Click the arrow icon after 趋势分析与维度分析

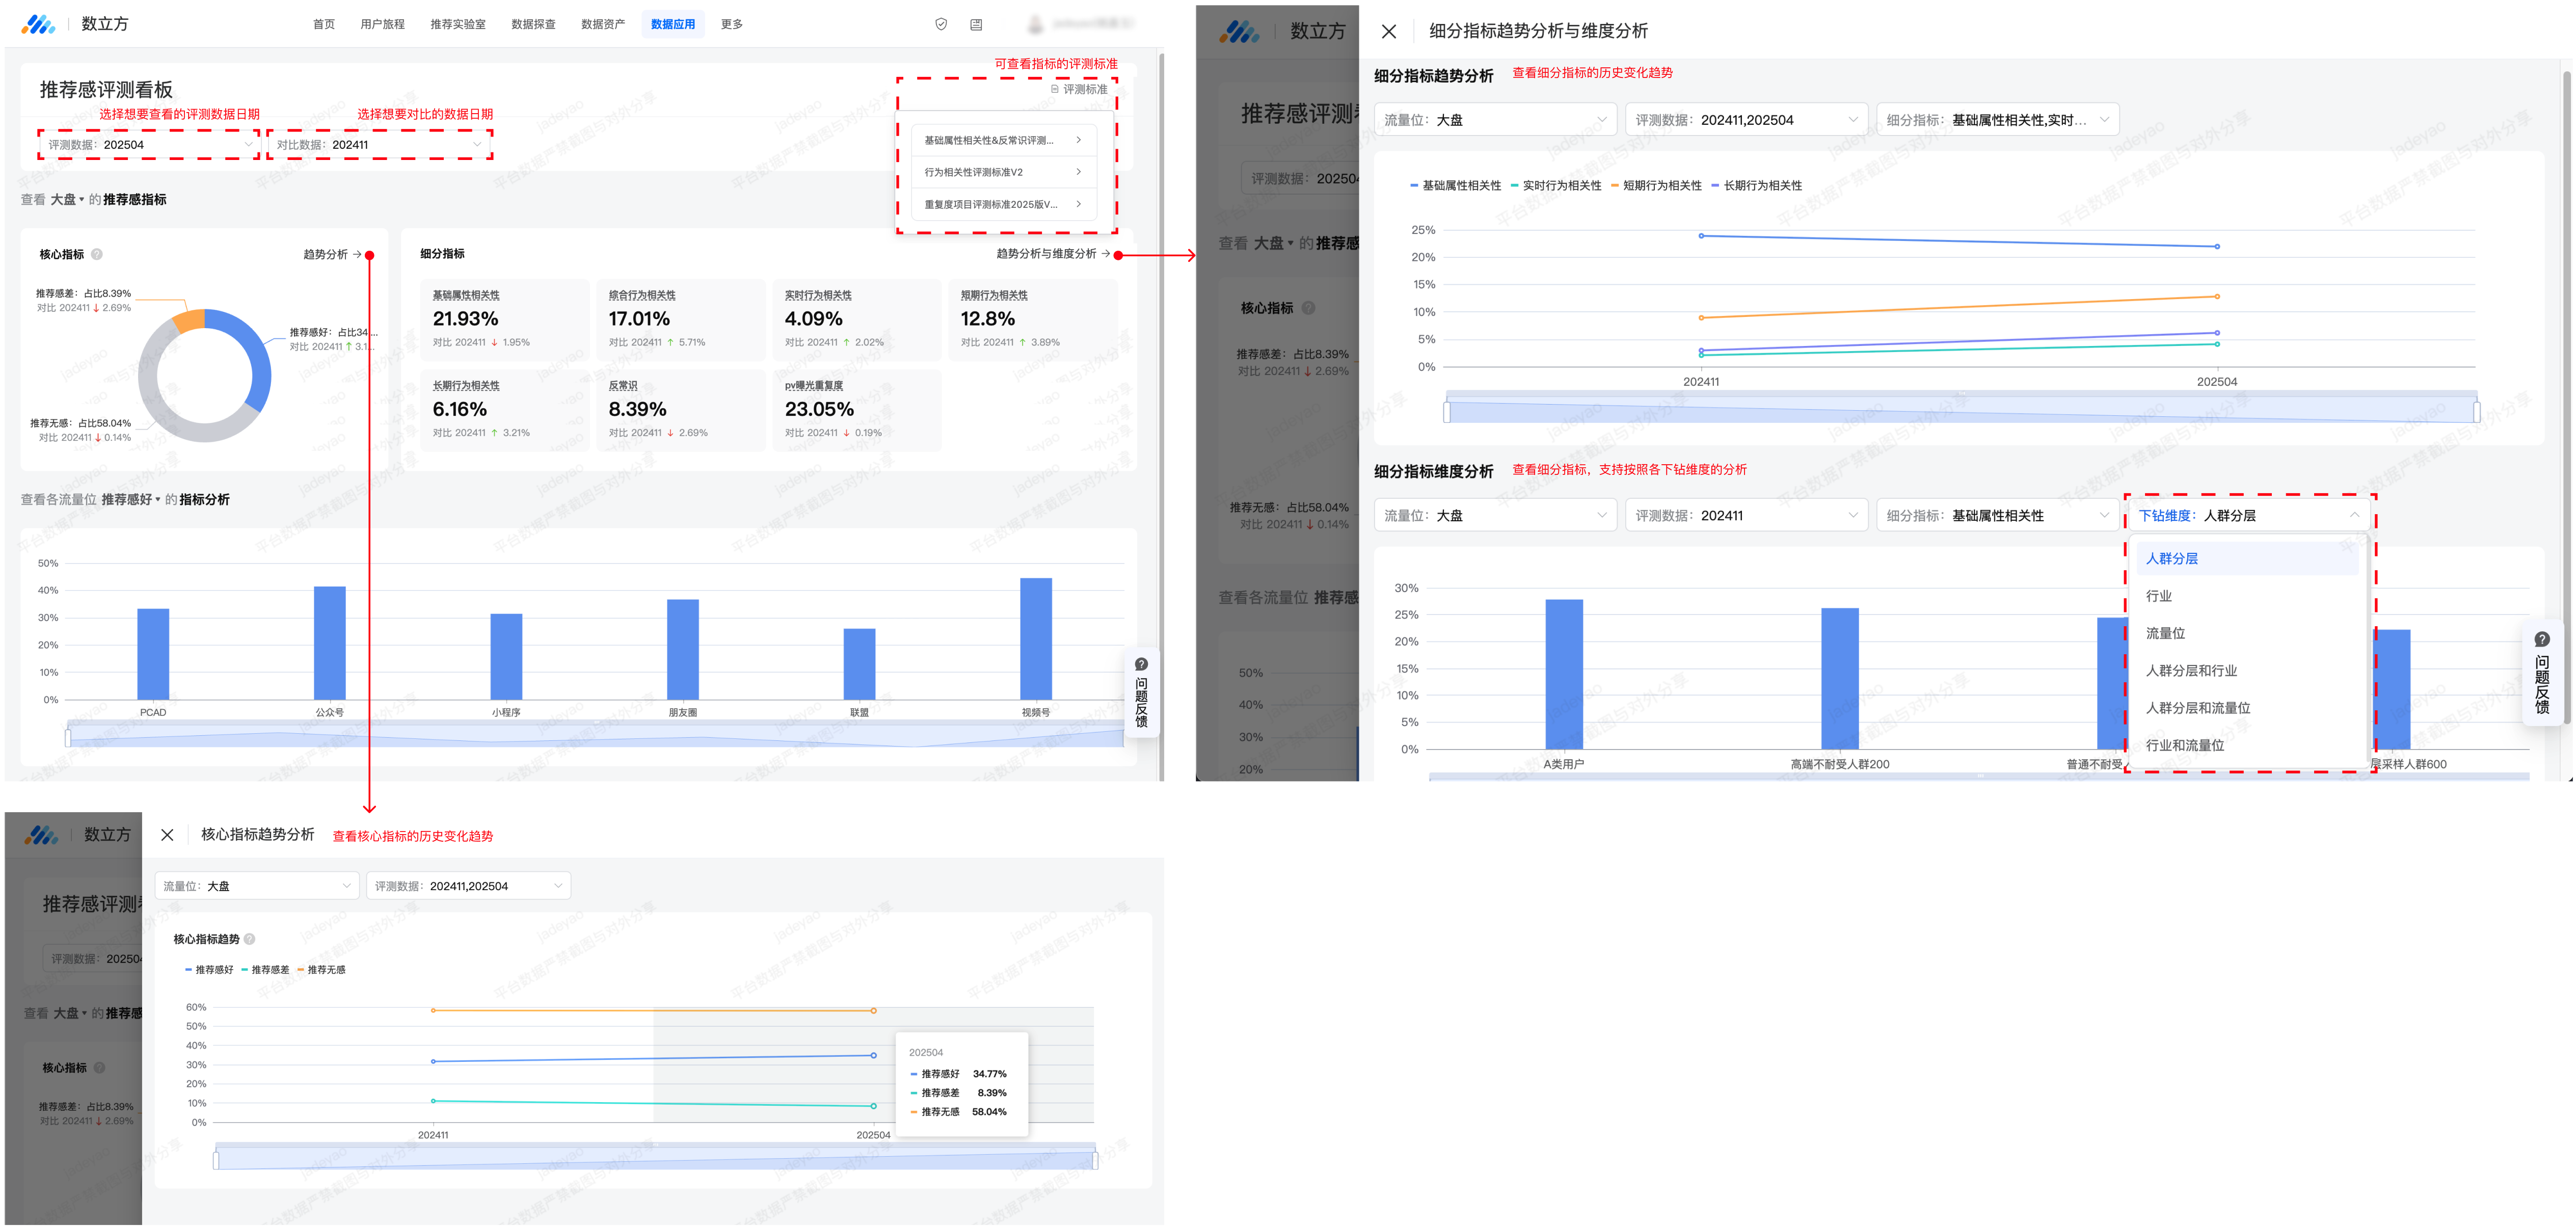point(1105,254)
